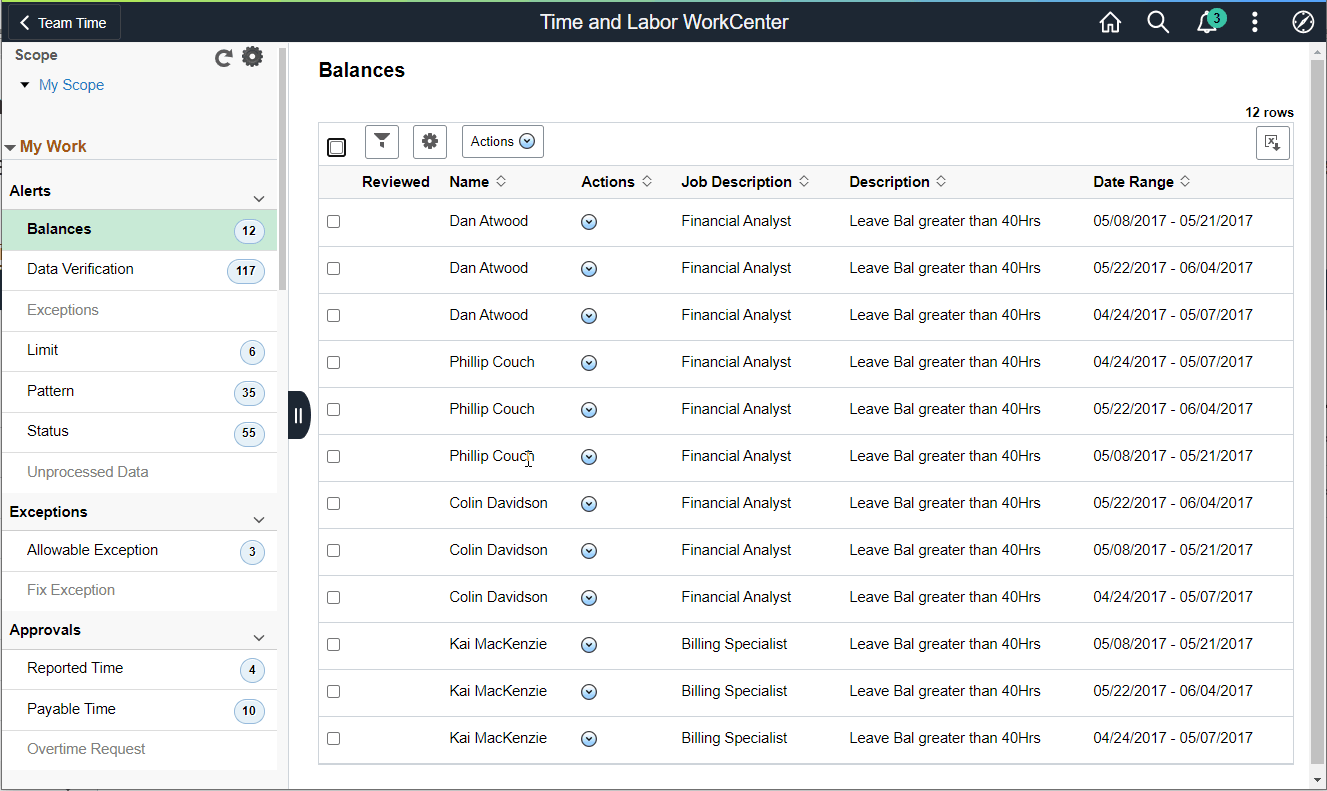The width and height of the screenshot is (1327, 791).
Task: Open the Scope configuration gear
Action: tap(251, 57)
